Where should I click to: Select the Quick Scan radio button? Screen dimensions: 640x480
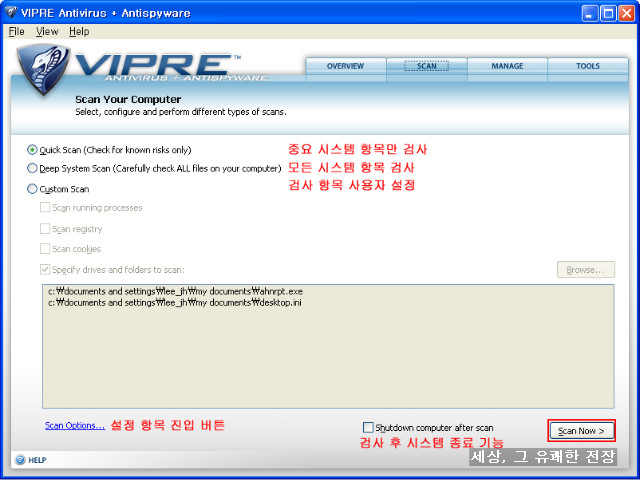(x=32, y=150)
